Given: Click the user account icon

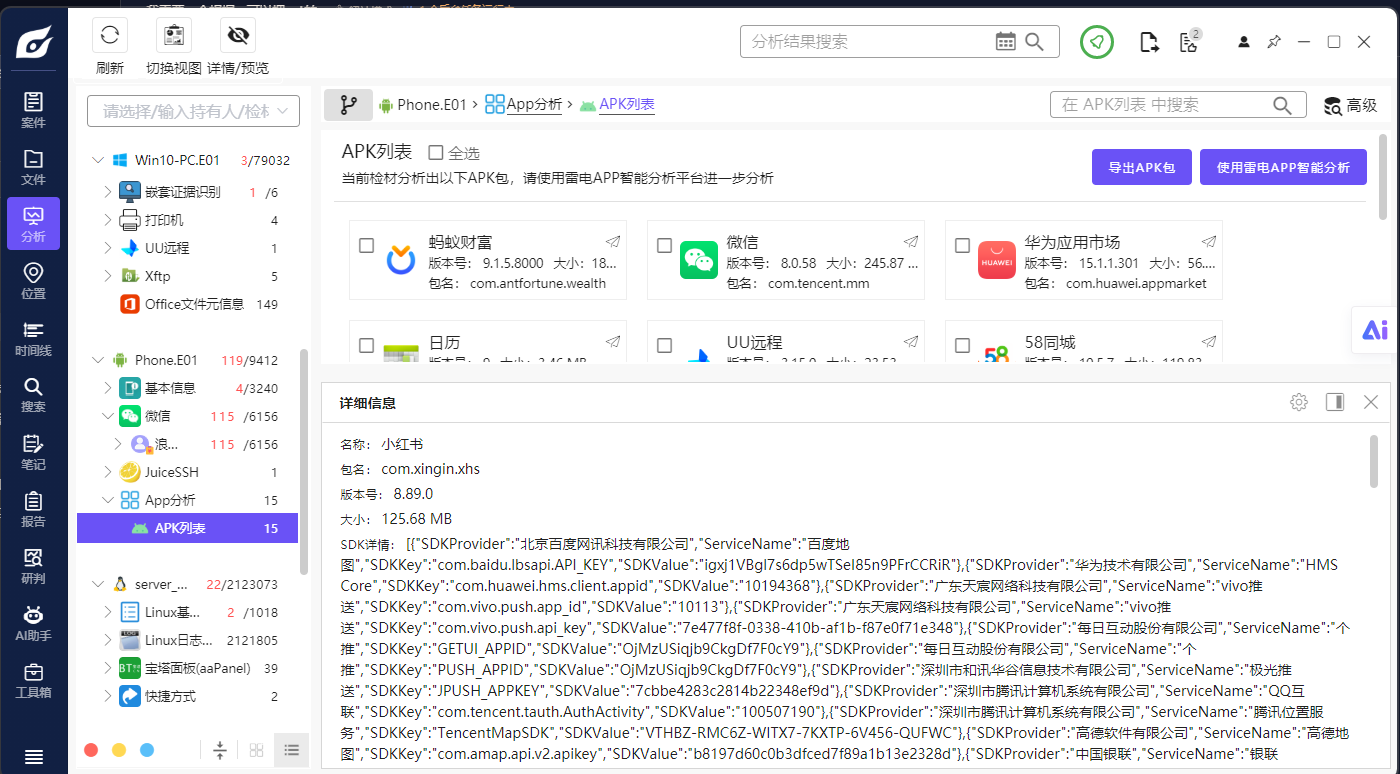Looking at the screenshot, I should pyautogui.click(x=1243, y=42).
